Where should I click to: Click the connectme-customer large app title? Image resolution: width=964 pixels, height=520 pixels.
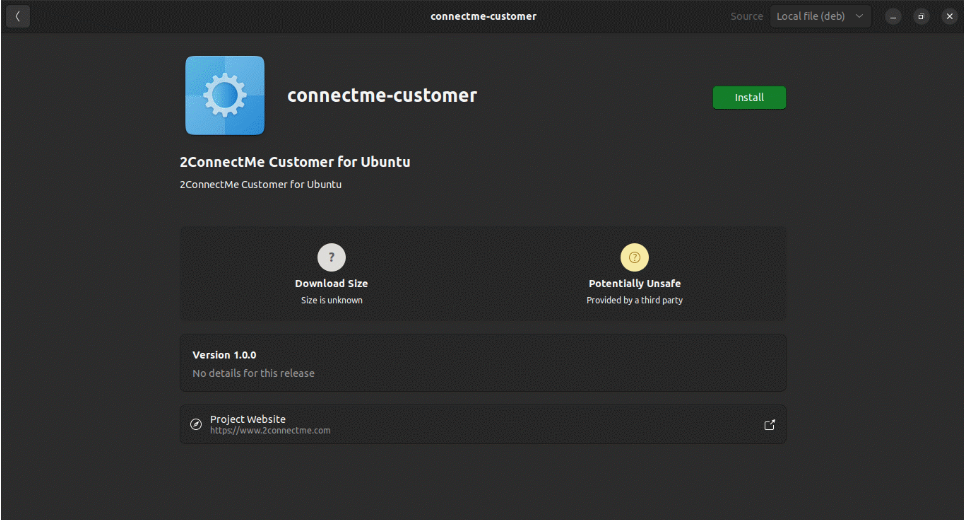pyautogui.click(x=382, y=95)
